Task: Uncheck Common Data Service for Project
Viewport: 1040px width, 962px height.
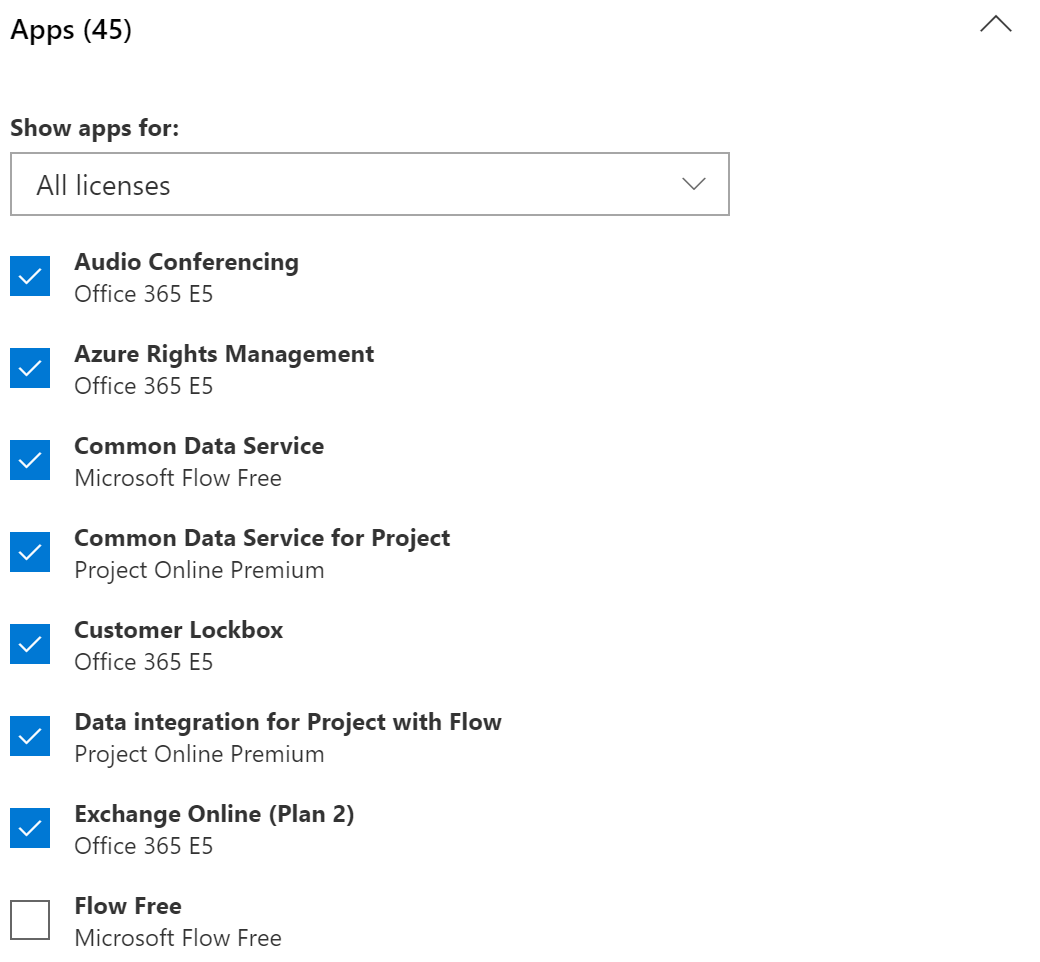Action: 30,552
